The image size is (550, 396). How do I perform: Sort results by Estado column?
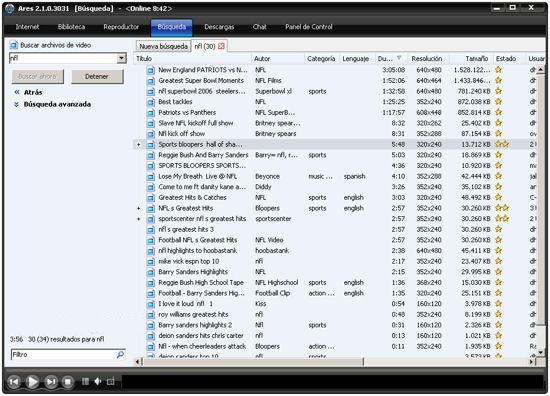coord(509,59)
